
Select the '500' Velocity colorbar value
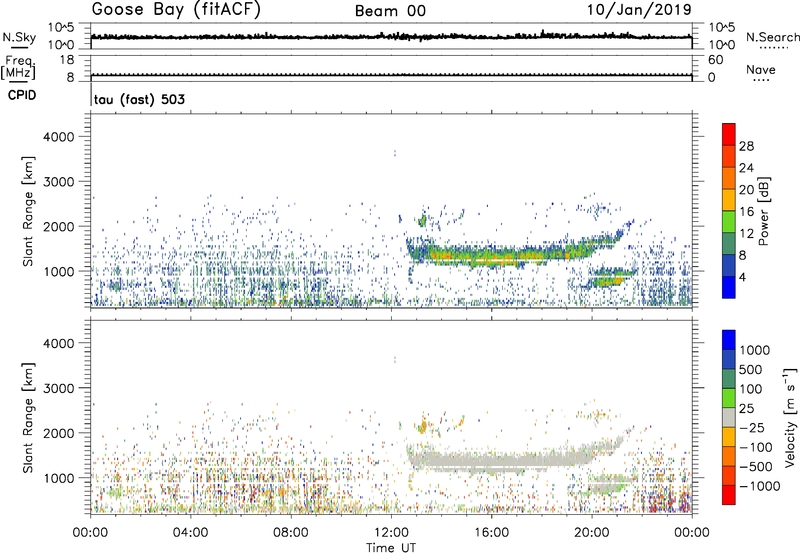(751, 370)
